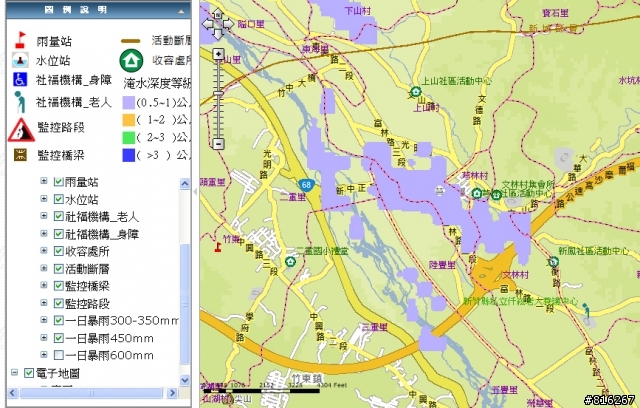The image size is (640, 408).
Task: Collapse the 電子地圖 tree node
Action: tap(14, 372)
